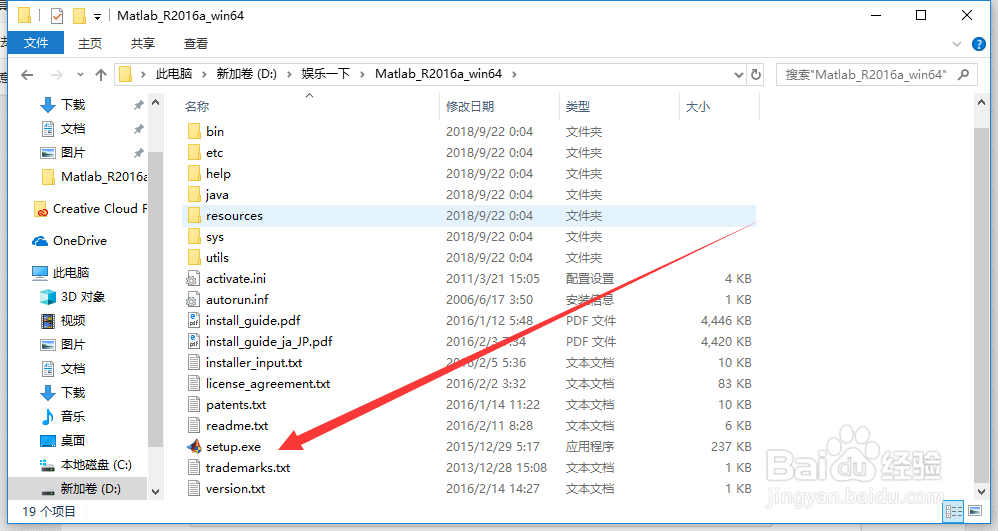Click the install_guide_ja_JP.pdf PDF icon
Screen dimensions: 998x531
pos(193,342)
